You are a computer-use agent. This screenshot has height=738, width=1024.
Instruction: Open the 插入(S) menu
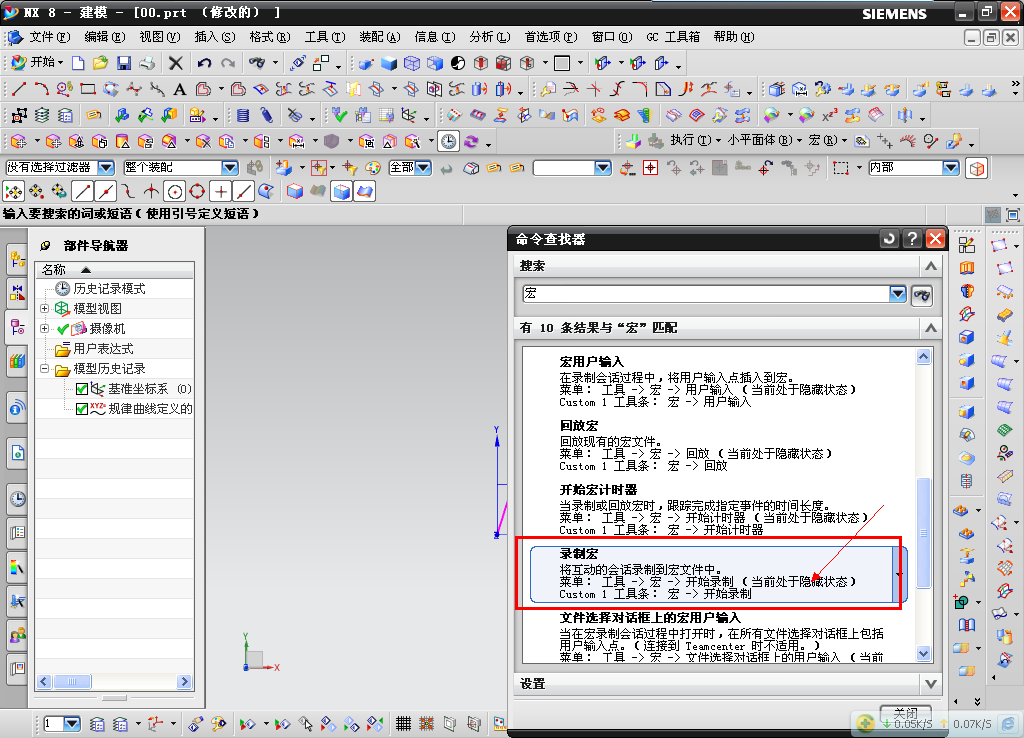[214, 37]
